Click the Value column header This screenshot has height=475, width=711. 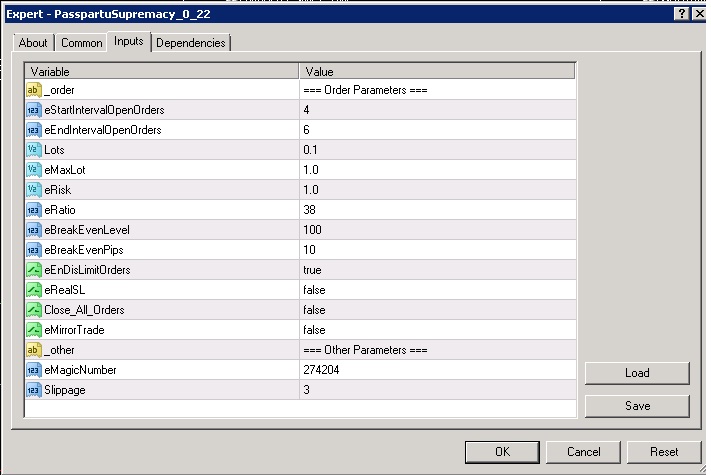437,72
